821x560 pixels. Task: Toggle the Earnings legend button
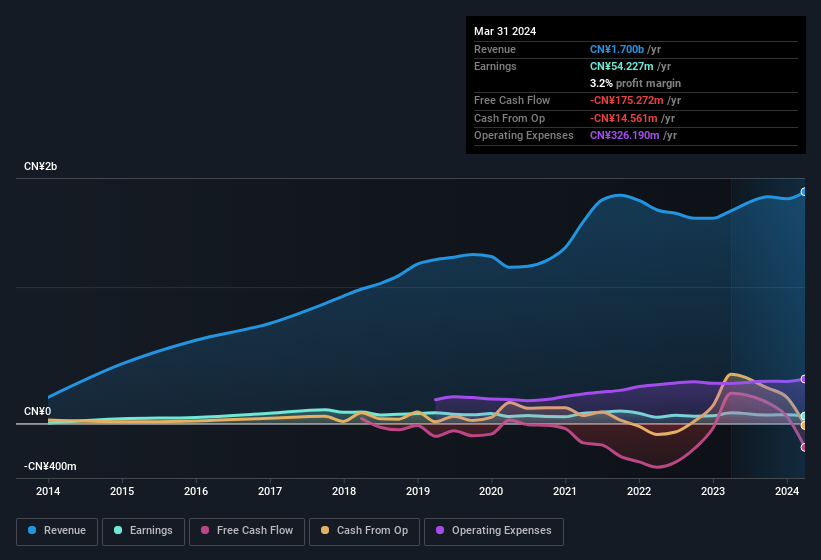(143, 531)
